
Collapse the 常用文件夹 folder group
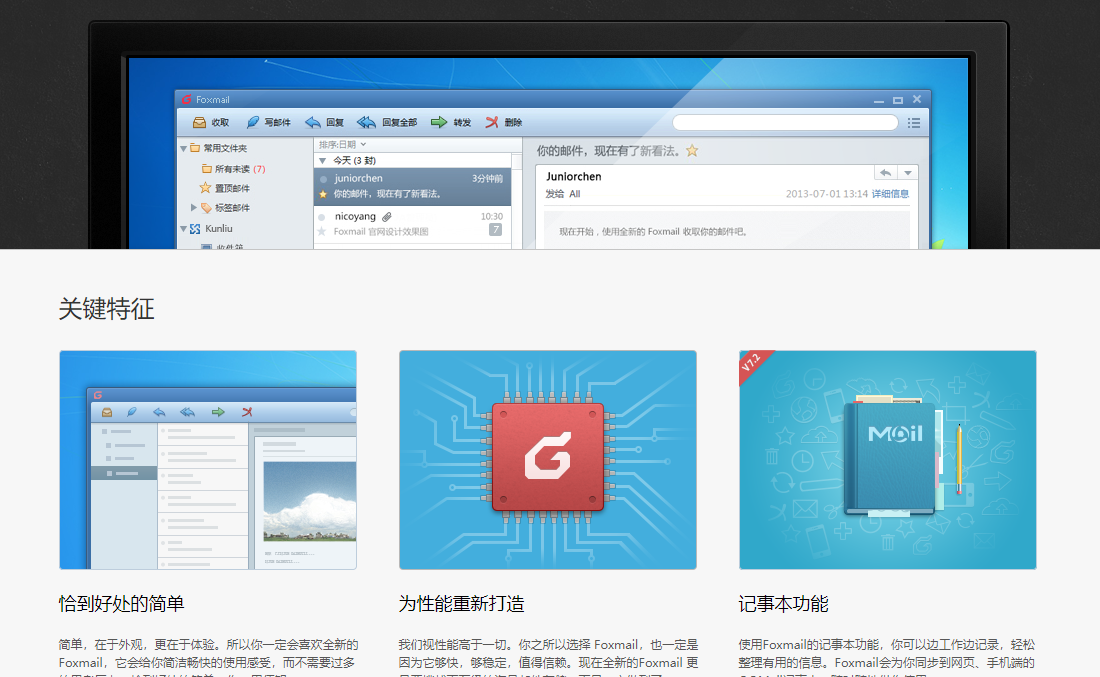click(184, 149)
